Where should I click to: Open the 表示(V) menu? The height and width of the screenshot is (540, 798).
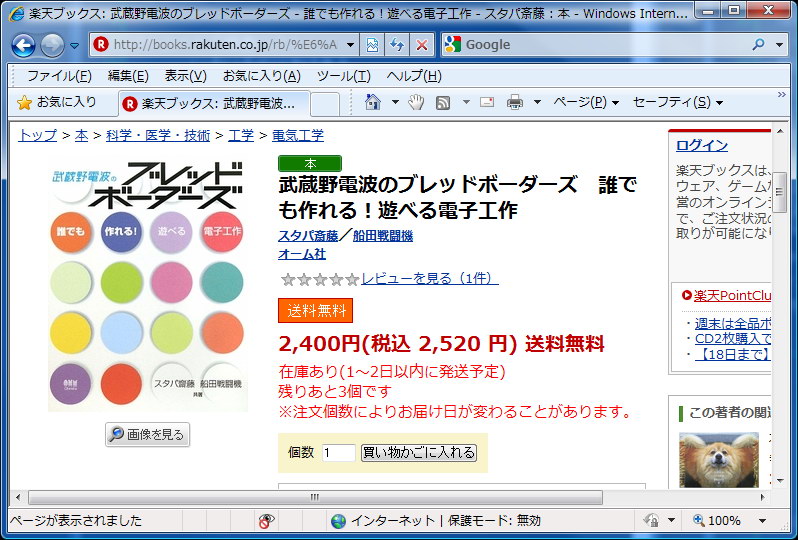point(185,76)
